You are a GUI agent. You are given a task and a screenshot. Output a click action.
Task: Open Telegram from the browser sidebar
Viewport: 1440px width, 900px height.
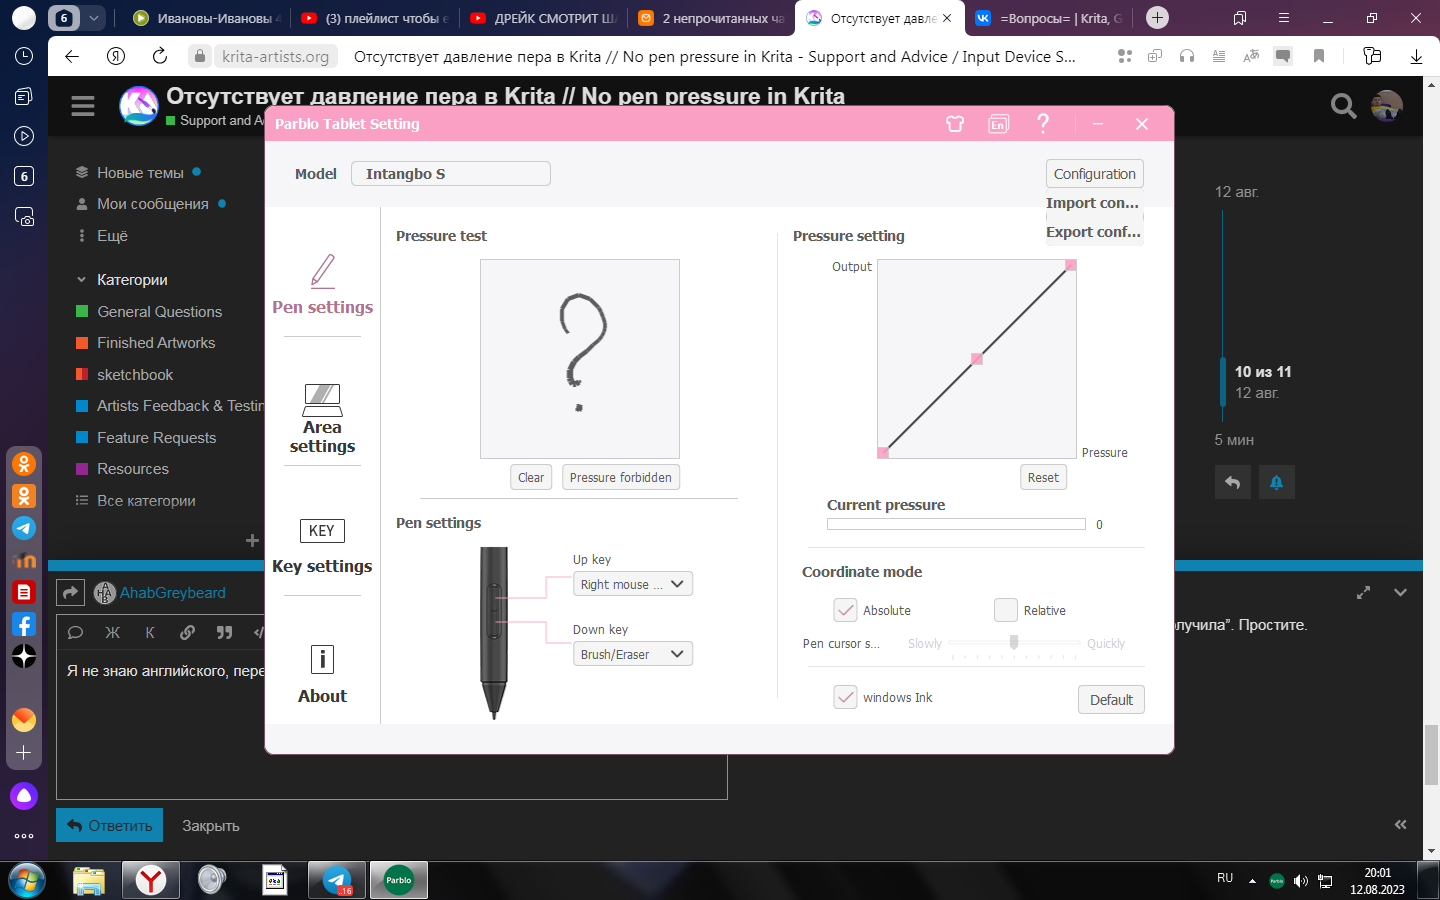click(x=24, y=528)
